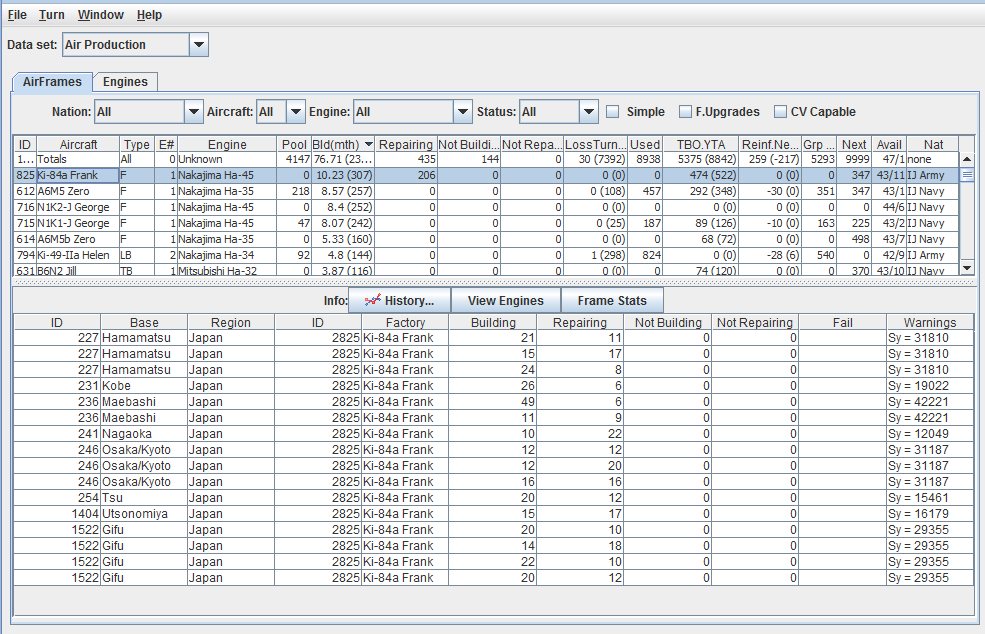This screenshot has height=634, width=985.
Task: Click the Sy = 12049 warning cell
Action: [x=930, y=434]
